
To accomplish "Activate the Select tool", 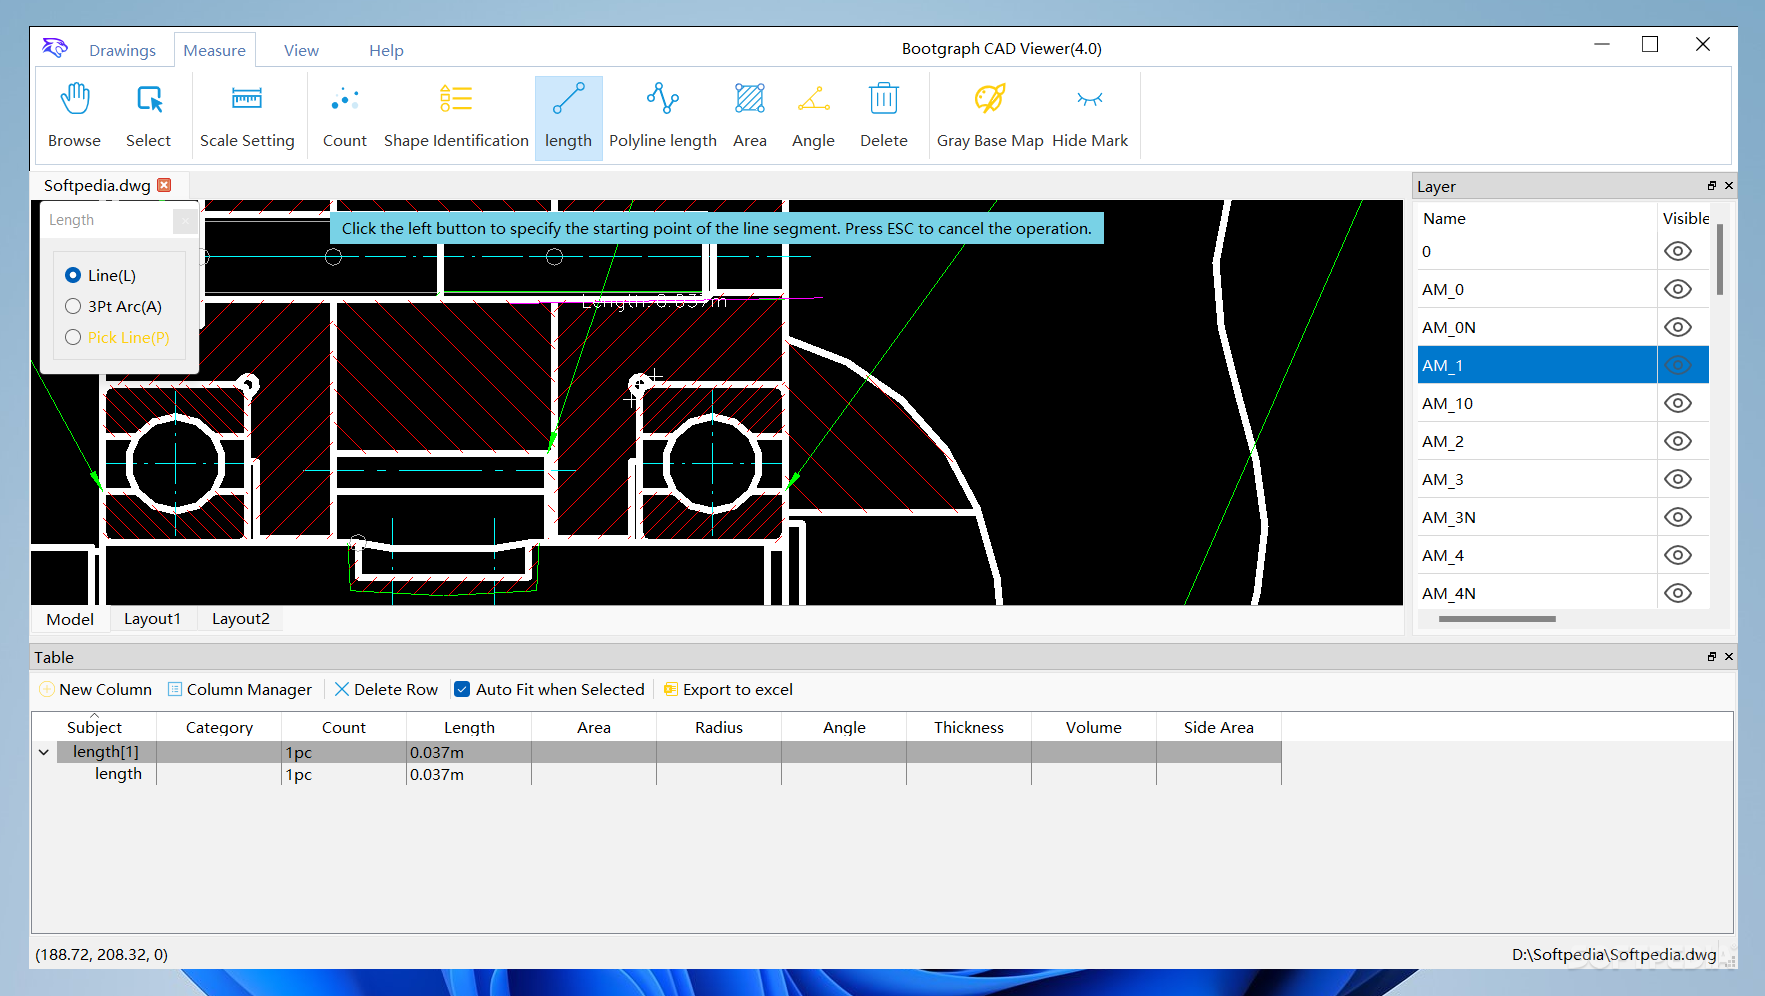I will tap(148, 116).
